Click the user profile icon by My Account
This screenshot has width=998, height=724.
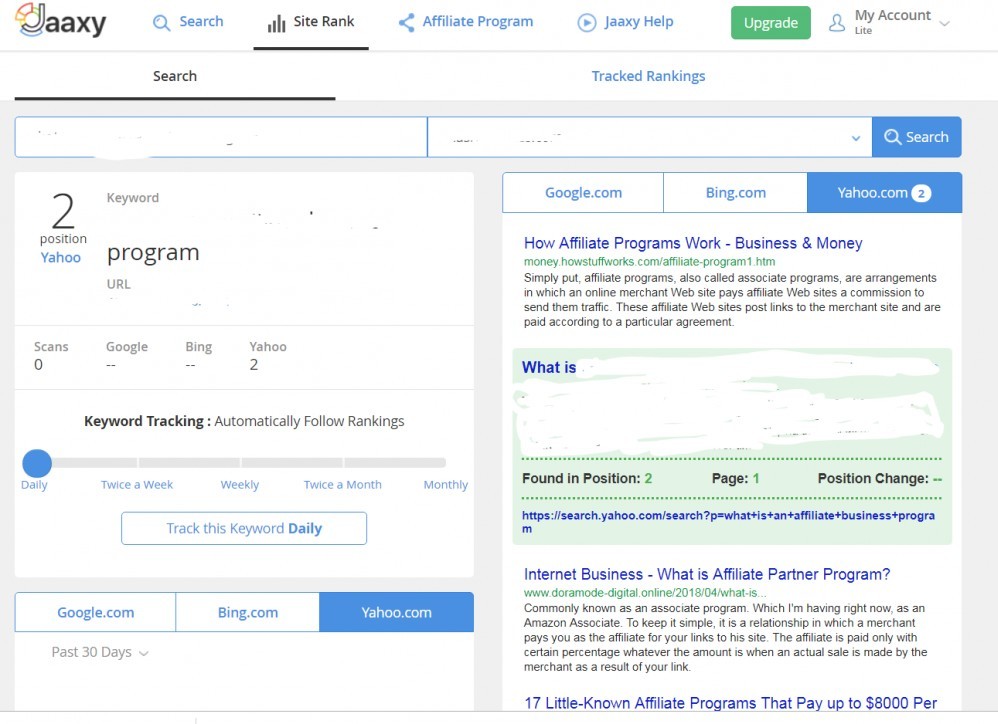click(837, 23)
